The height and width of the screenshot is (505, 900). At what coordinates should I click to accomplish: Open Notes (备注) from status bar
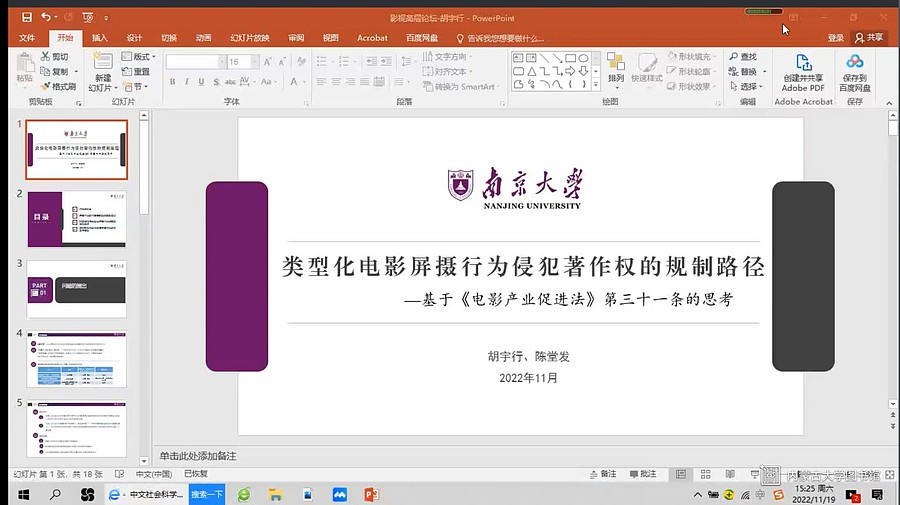603,474
